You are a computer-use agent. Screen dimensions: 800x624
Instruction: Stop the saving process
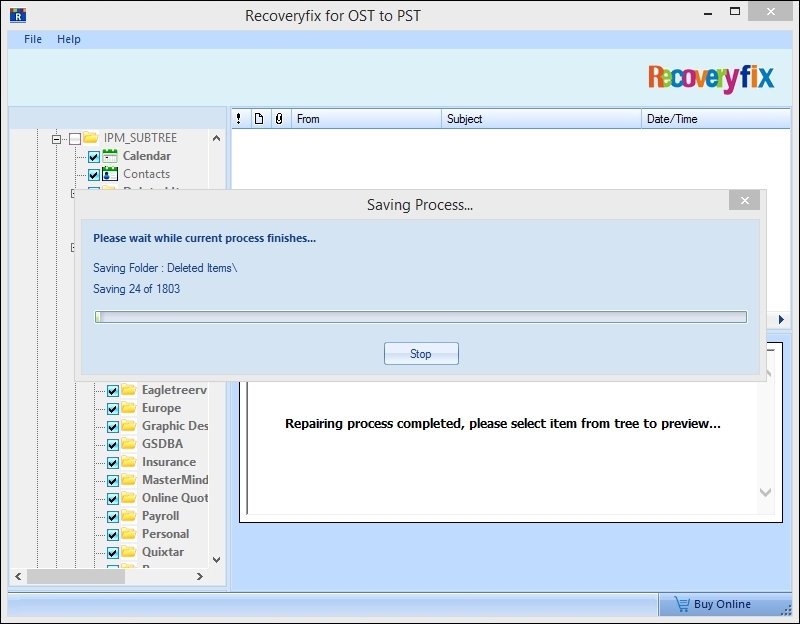421,354
